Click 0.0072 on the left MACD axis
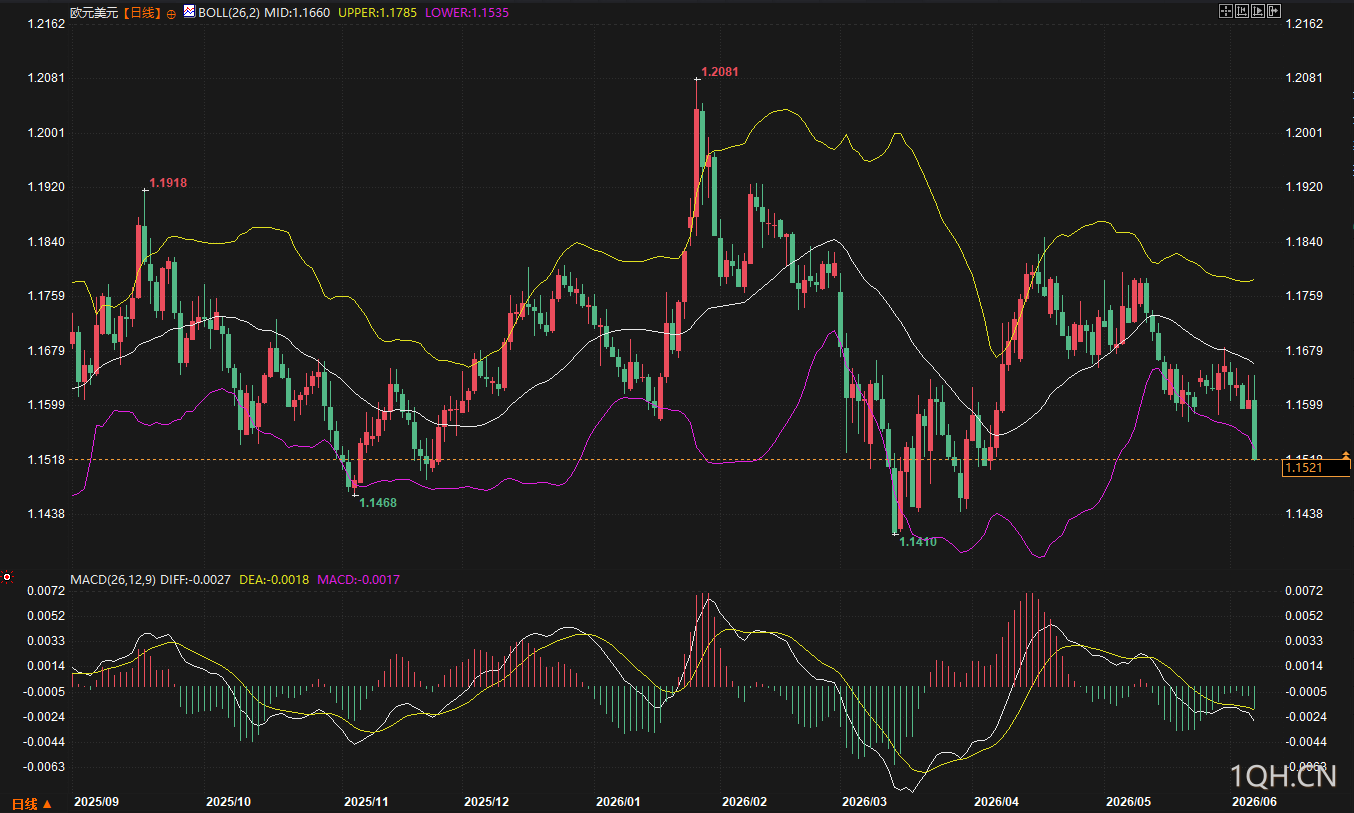 pos(47,591)
